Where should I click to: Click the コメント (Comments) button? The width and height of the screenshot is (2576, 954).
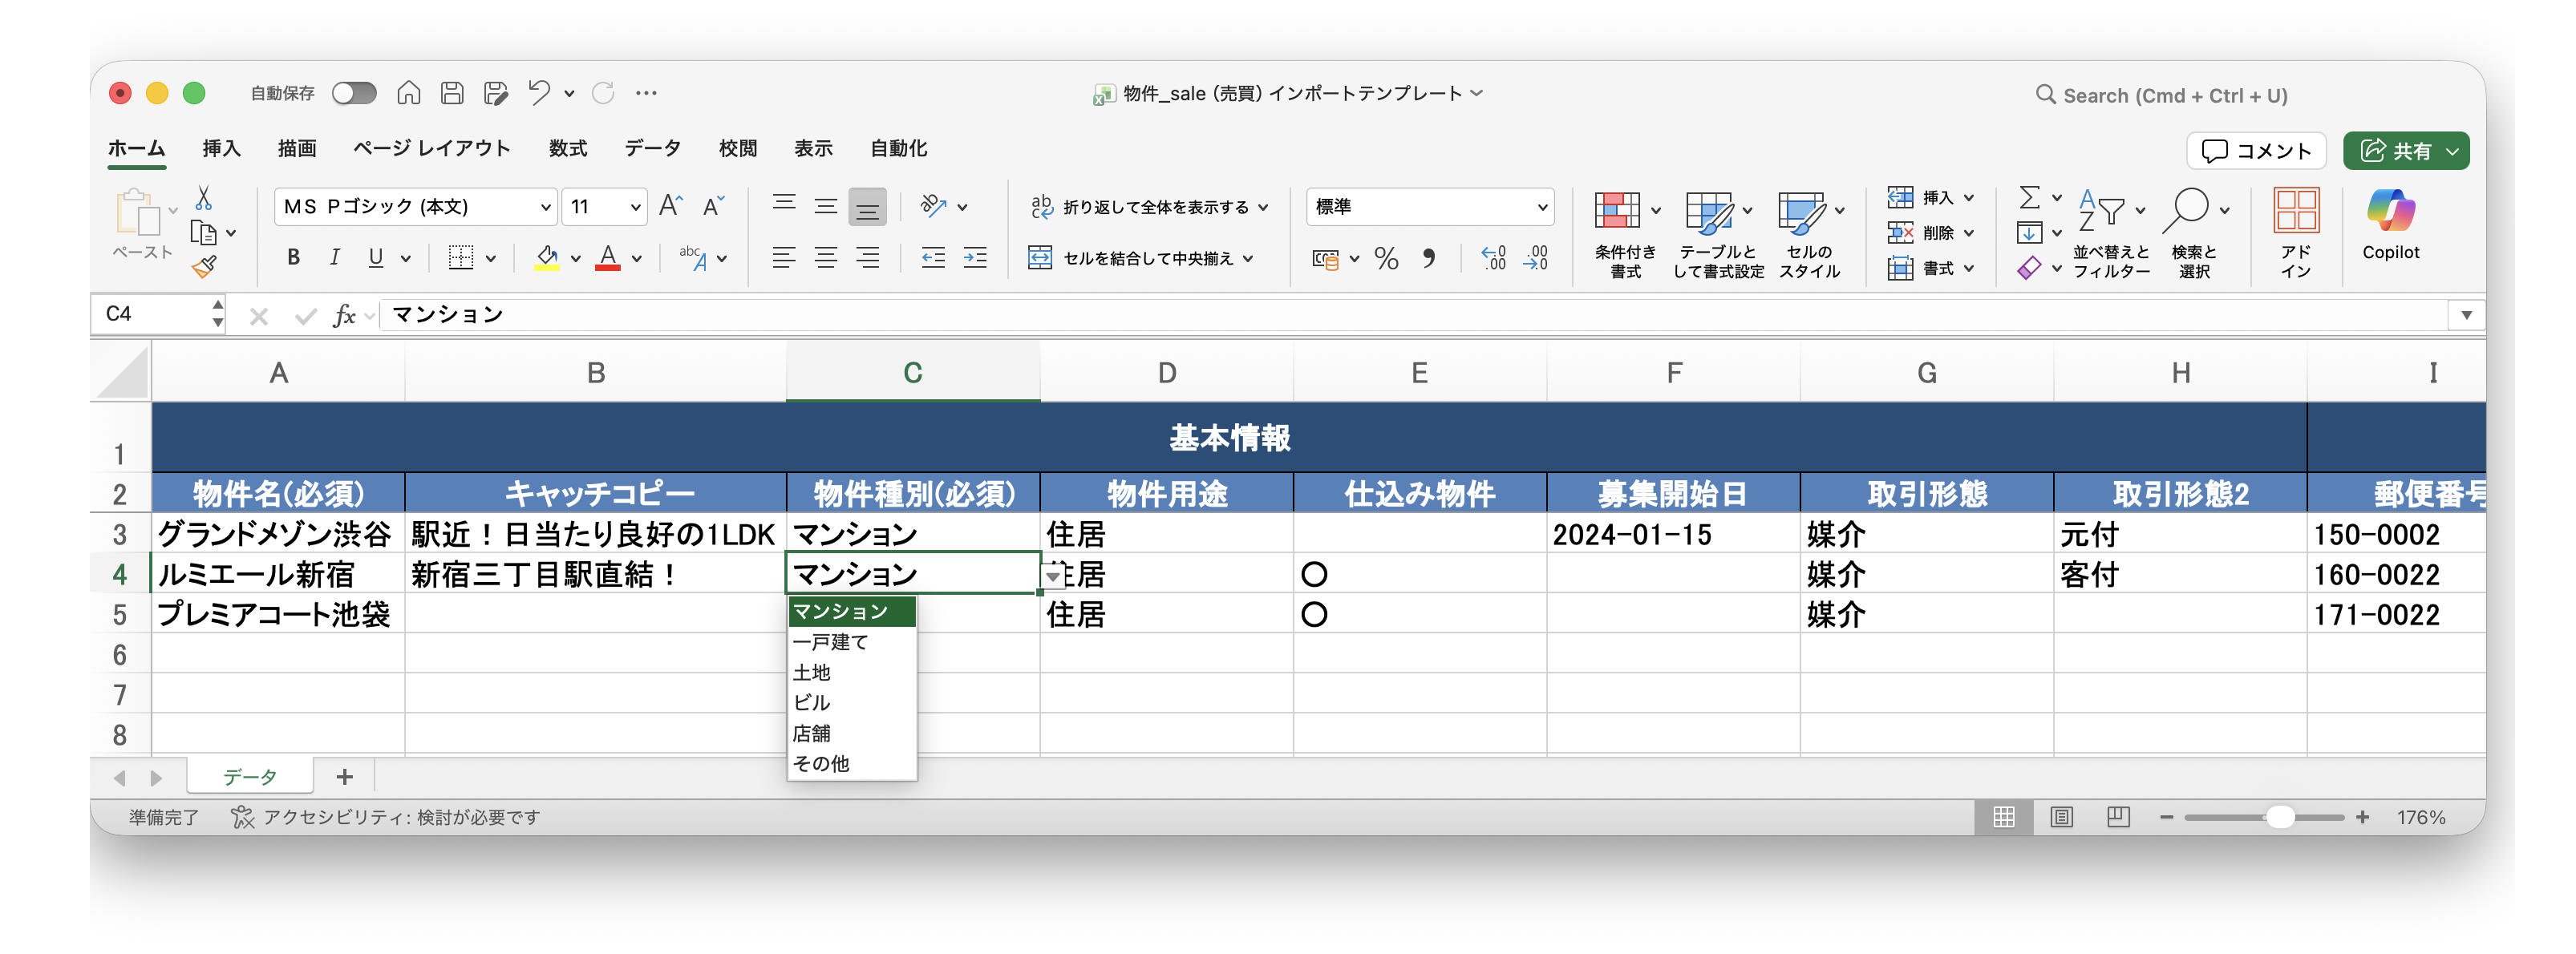pyautogui.click(x=2256, y=151)
